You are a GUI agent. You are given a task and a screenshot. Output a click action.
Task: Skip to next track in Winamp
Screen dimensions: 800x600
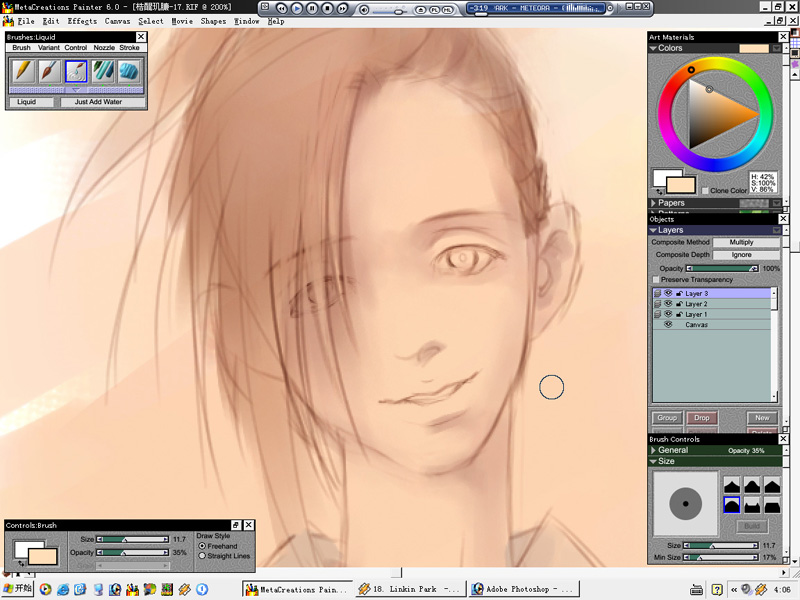(x=342, y=8)
